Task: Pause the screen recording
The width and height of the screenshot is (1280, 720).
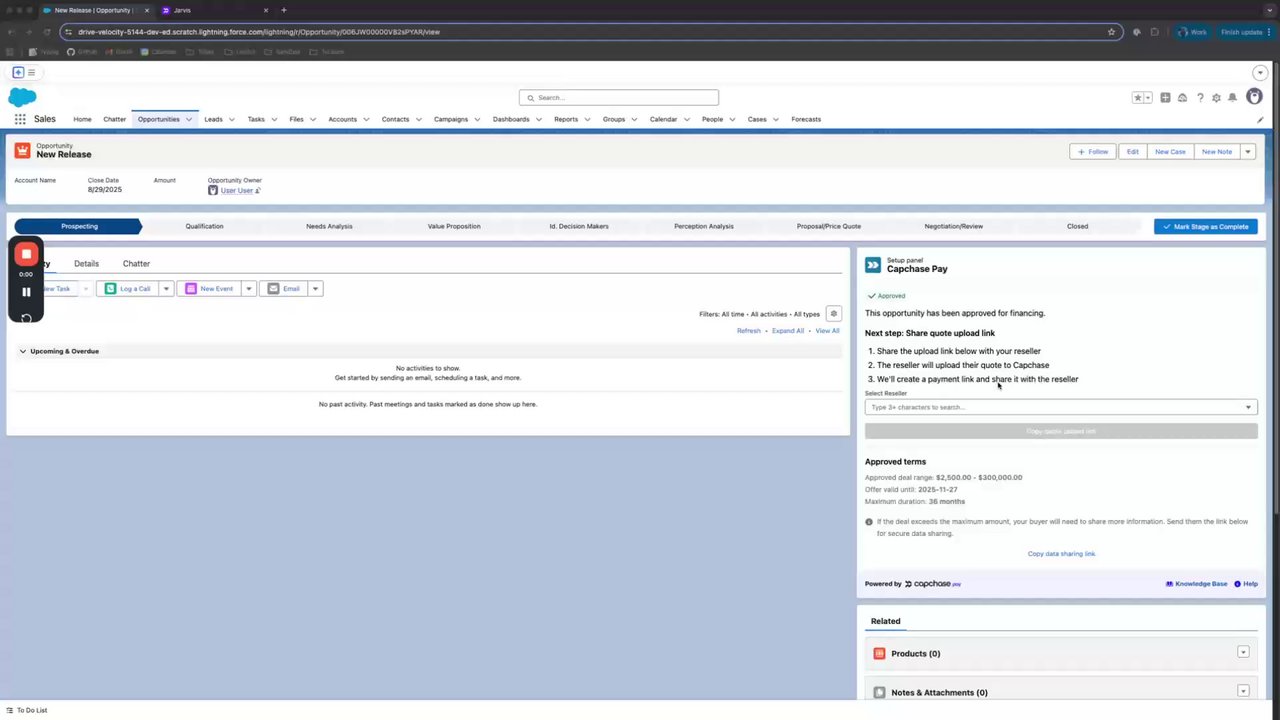Action: coord(26,292)
